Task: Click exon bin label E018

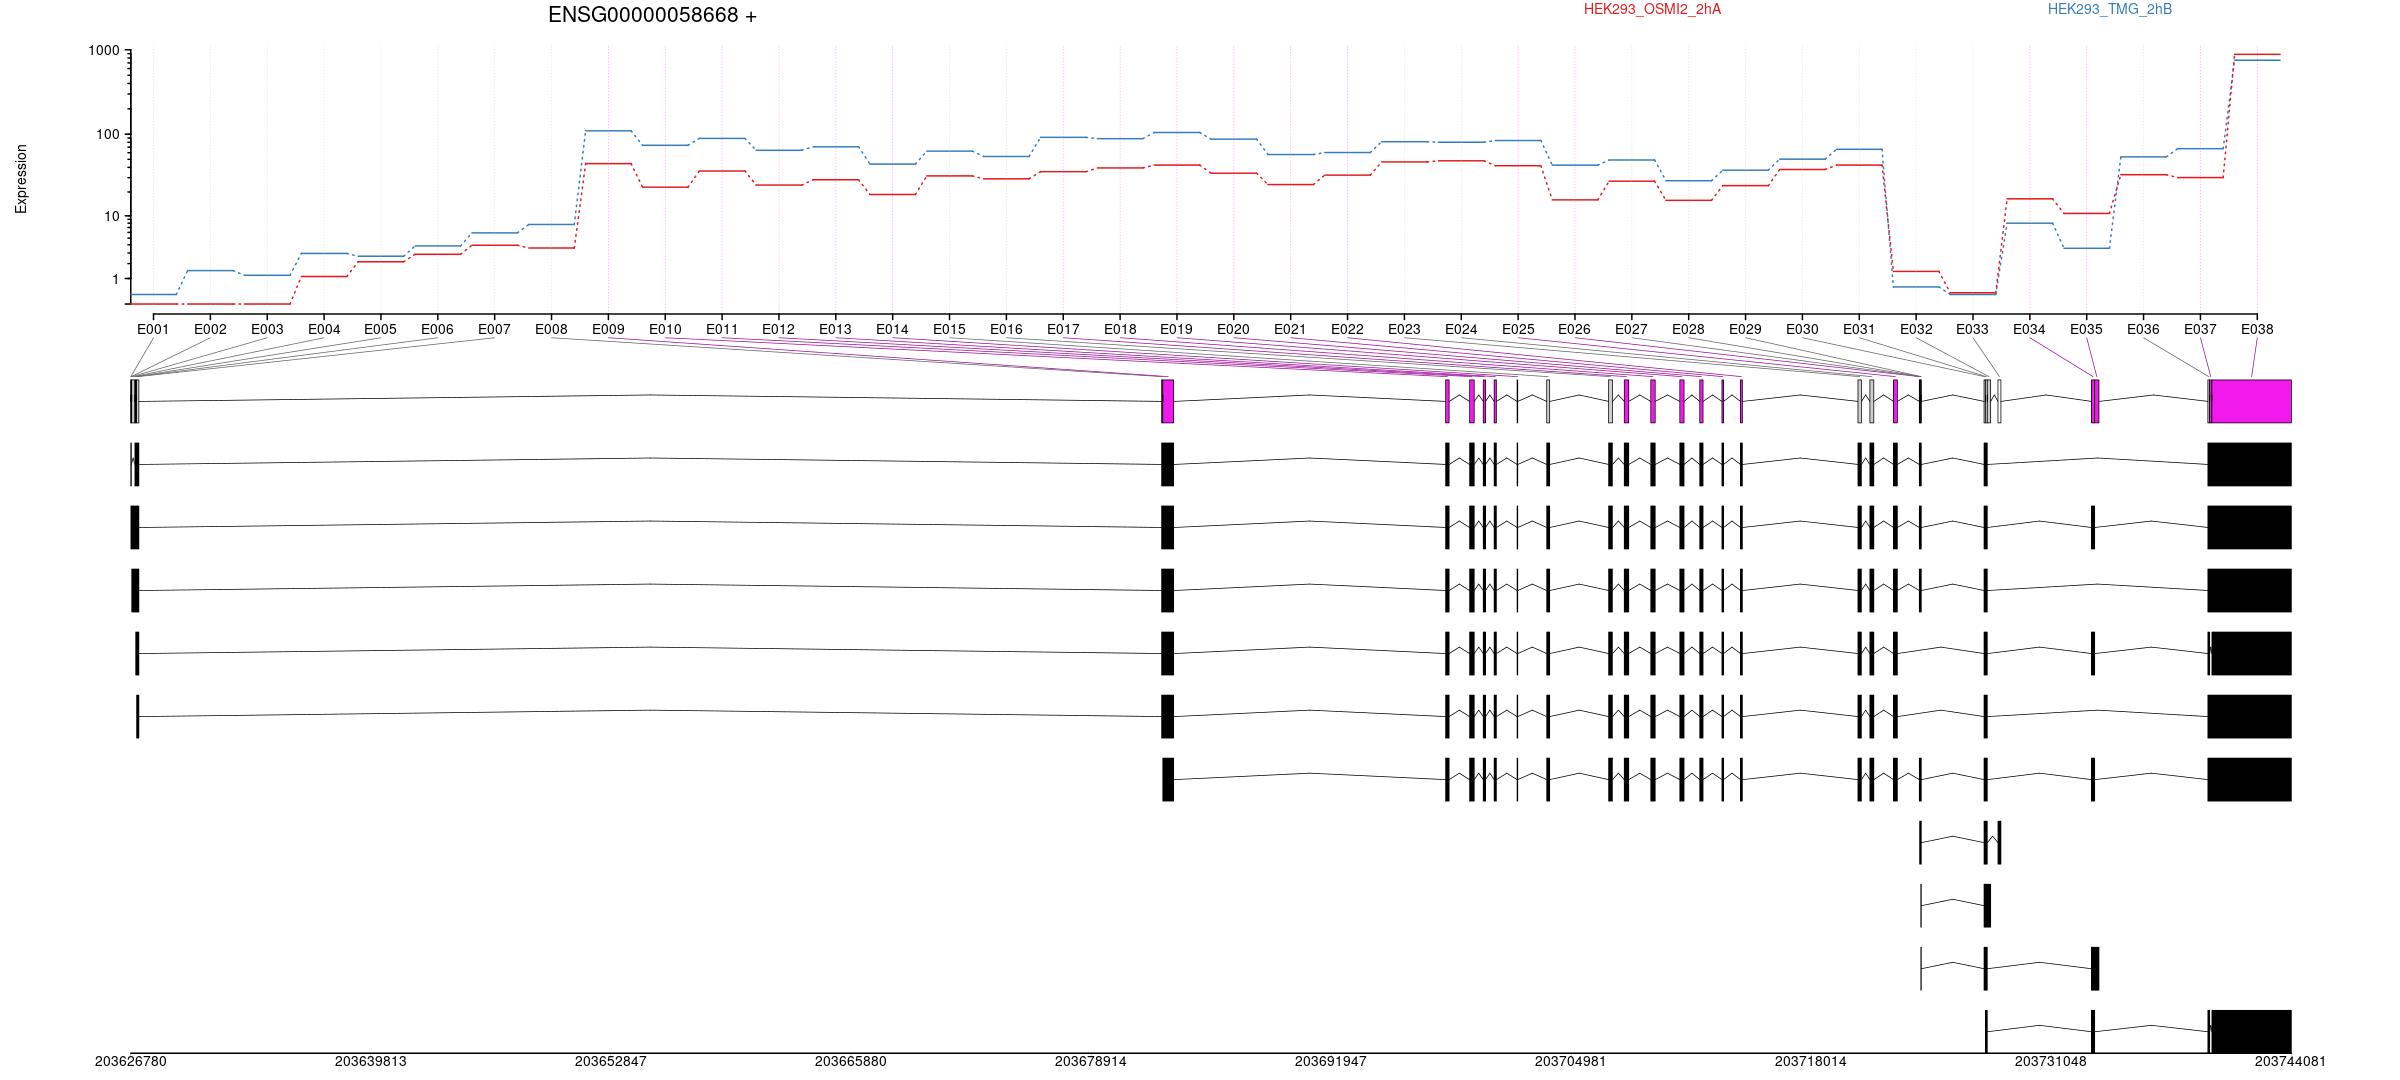Action: tap(1120, 329)
